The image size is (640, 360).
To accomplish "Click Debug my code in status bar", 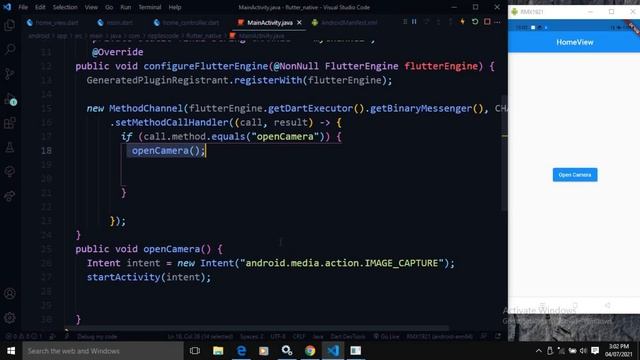I will pos(97,337).
